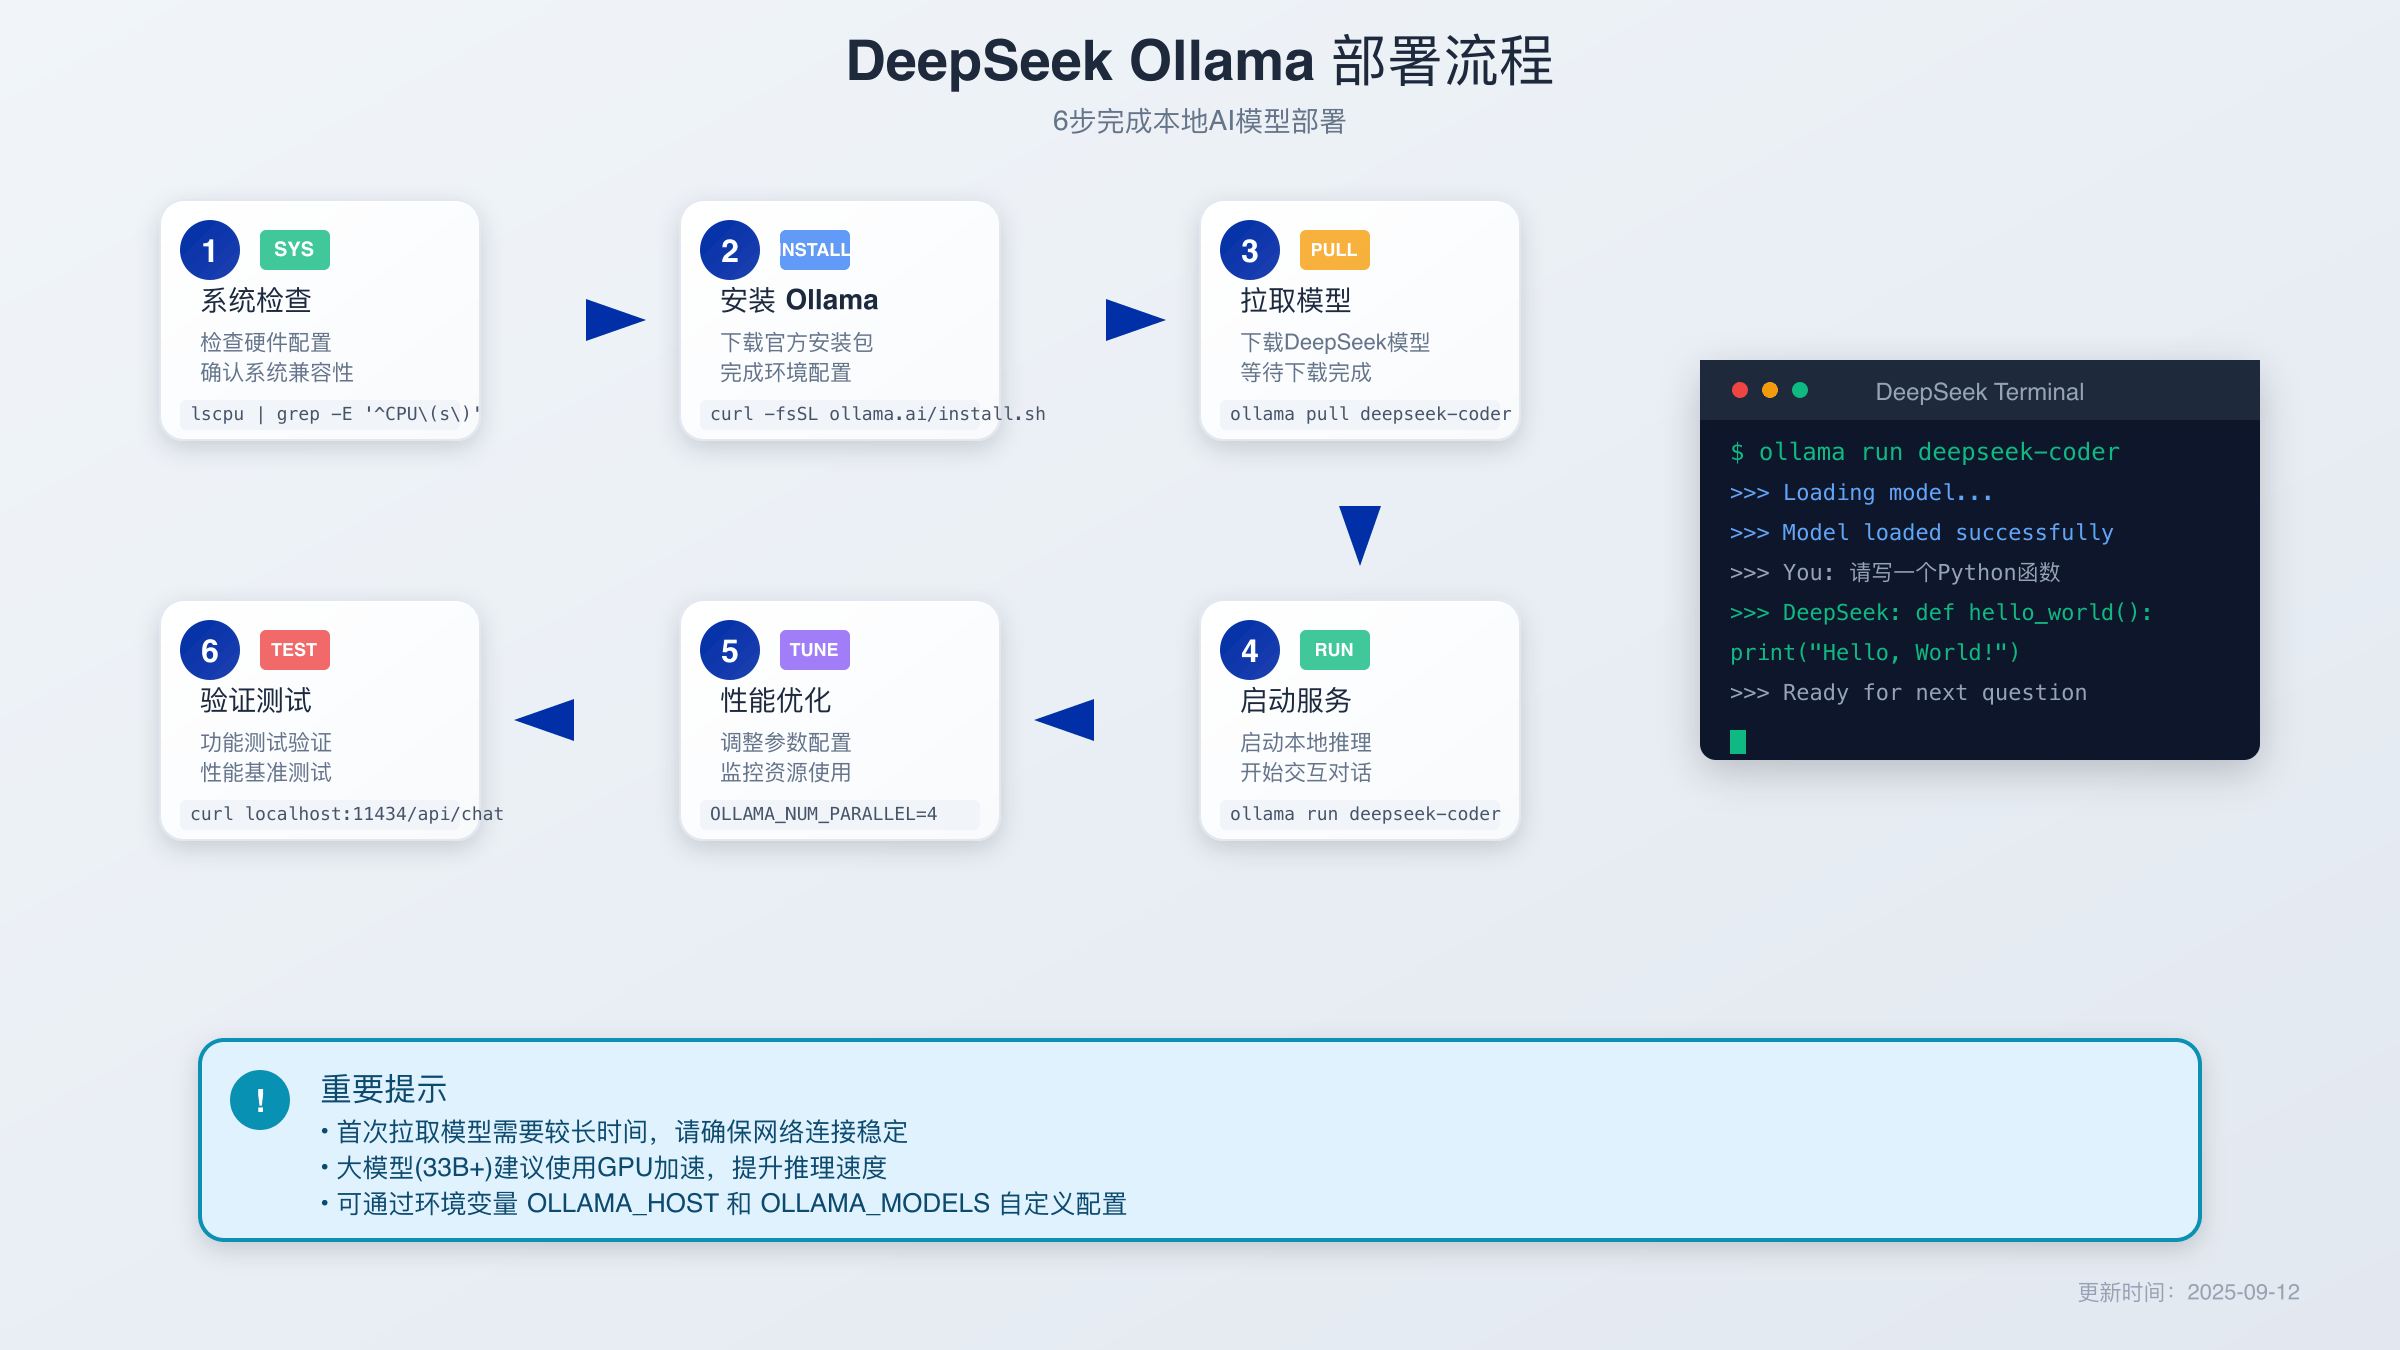2400x1350 pixels.
Task: Click the green dot in DeepSeek Terminal
Action: point(1800,390)
